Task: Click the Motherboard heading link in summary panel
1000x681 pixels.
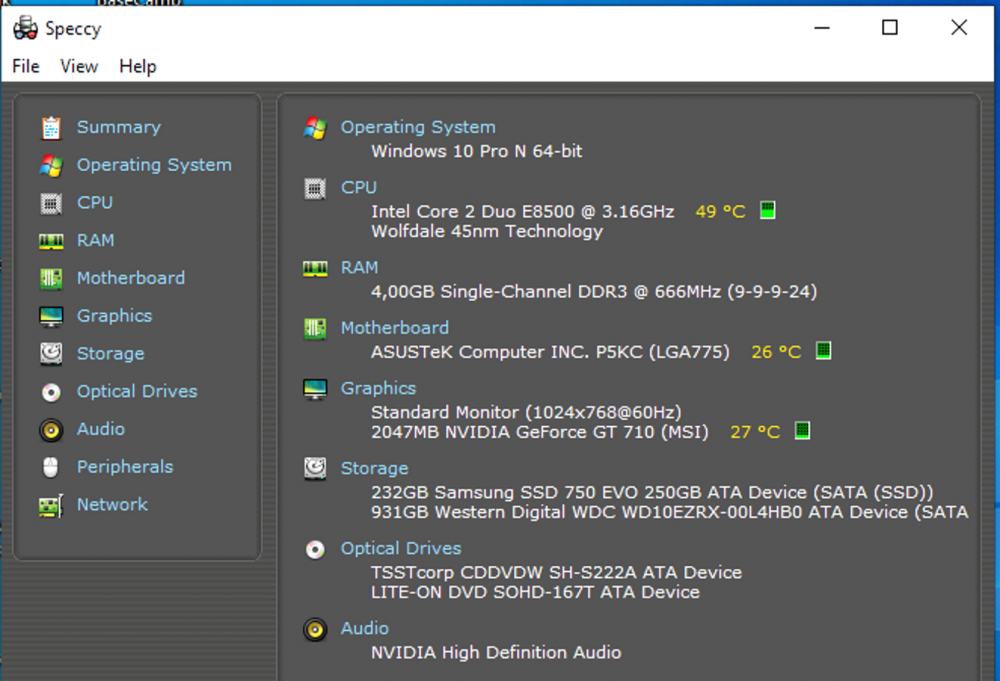Action: (x=395, y=327)
